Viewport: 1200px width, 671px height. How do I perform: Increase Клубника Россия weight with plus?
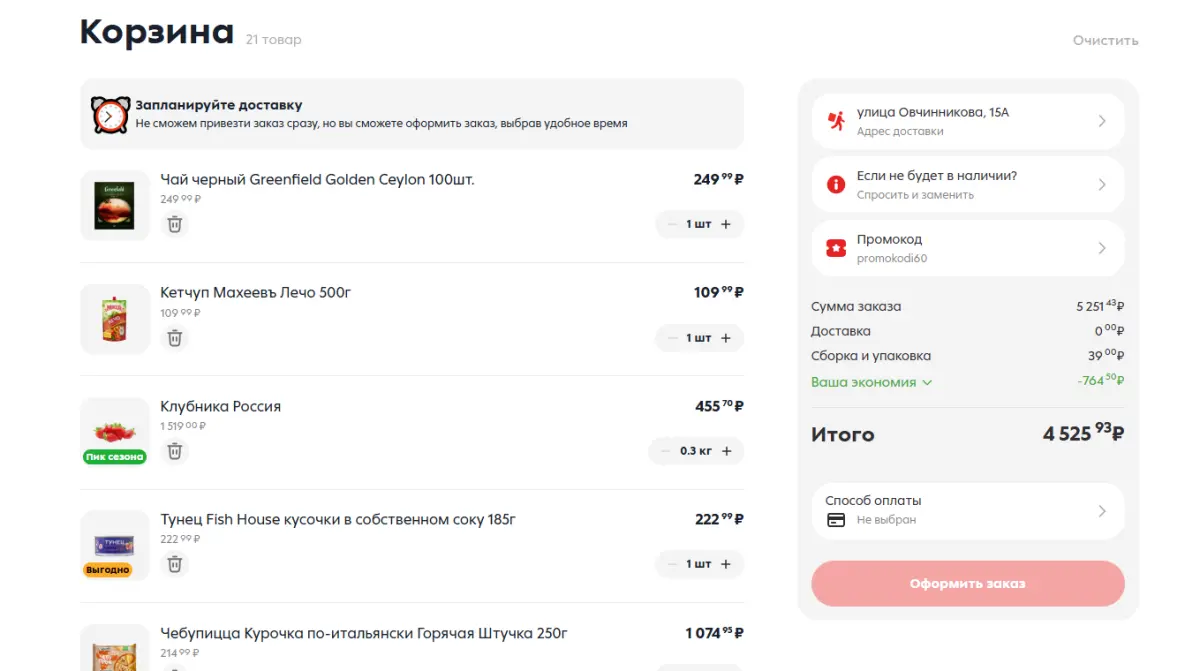pyautogui.click(x=727, y=451)
